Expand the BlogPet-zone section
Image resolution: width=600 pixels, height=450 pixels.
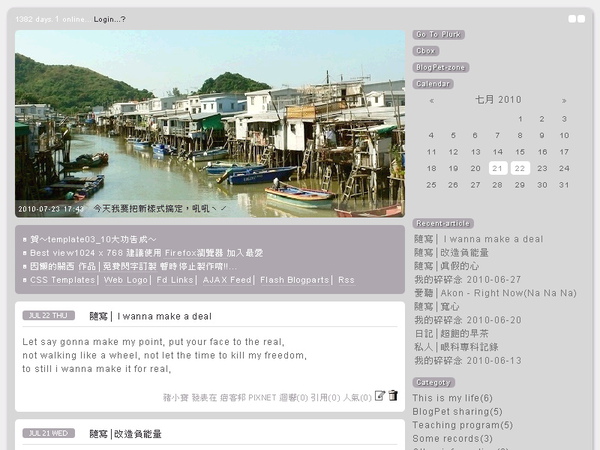tap(441, 67)
